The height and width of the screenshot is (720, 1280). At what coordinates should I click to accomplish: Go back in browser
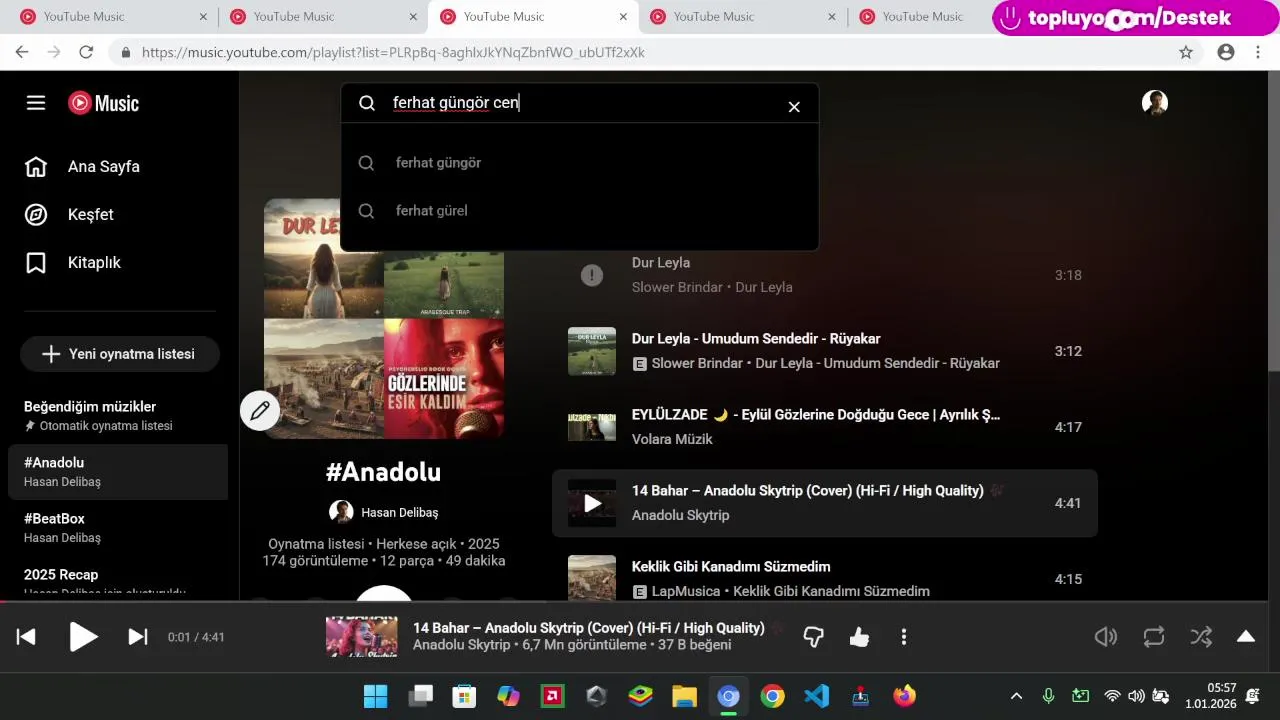[x=22, y=52]
